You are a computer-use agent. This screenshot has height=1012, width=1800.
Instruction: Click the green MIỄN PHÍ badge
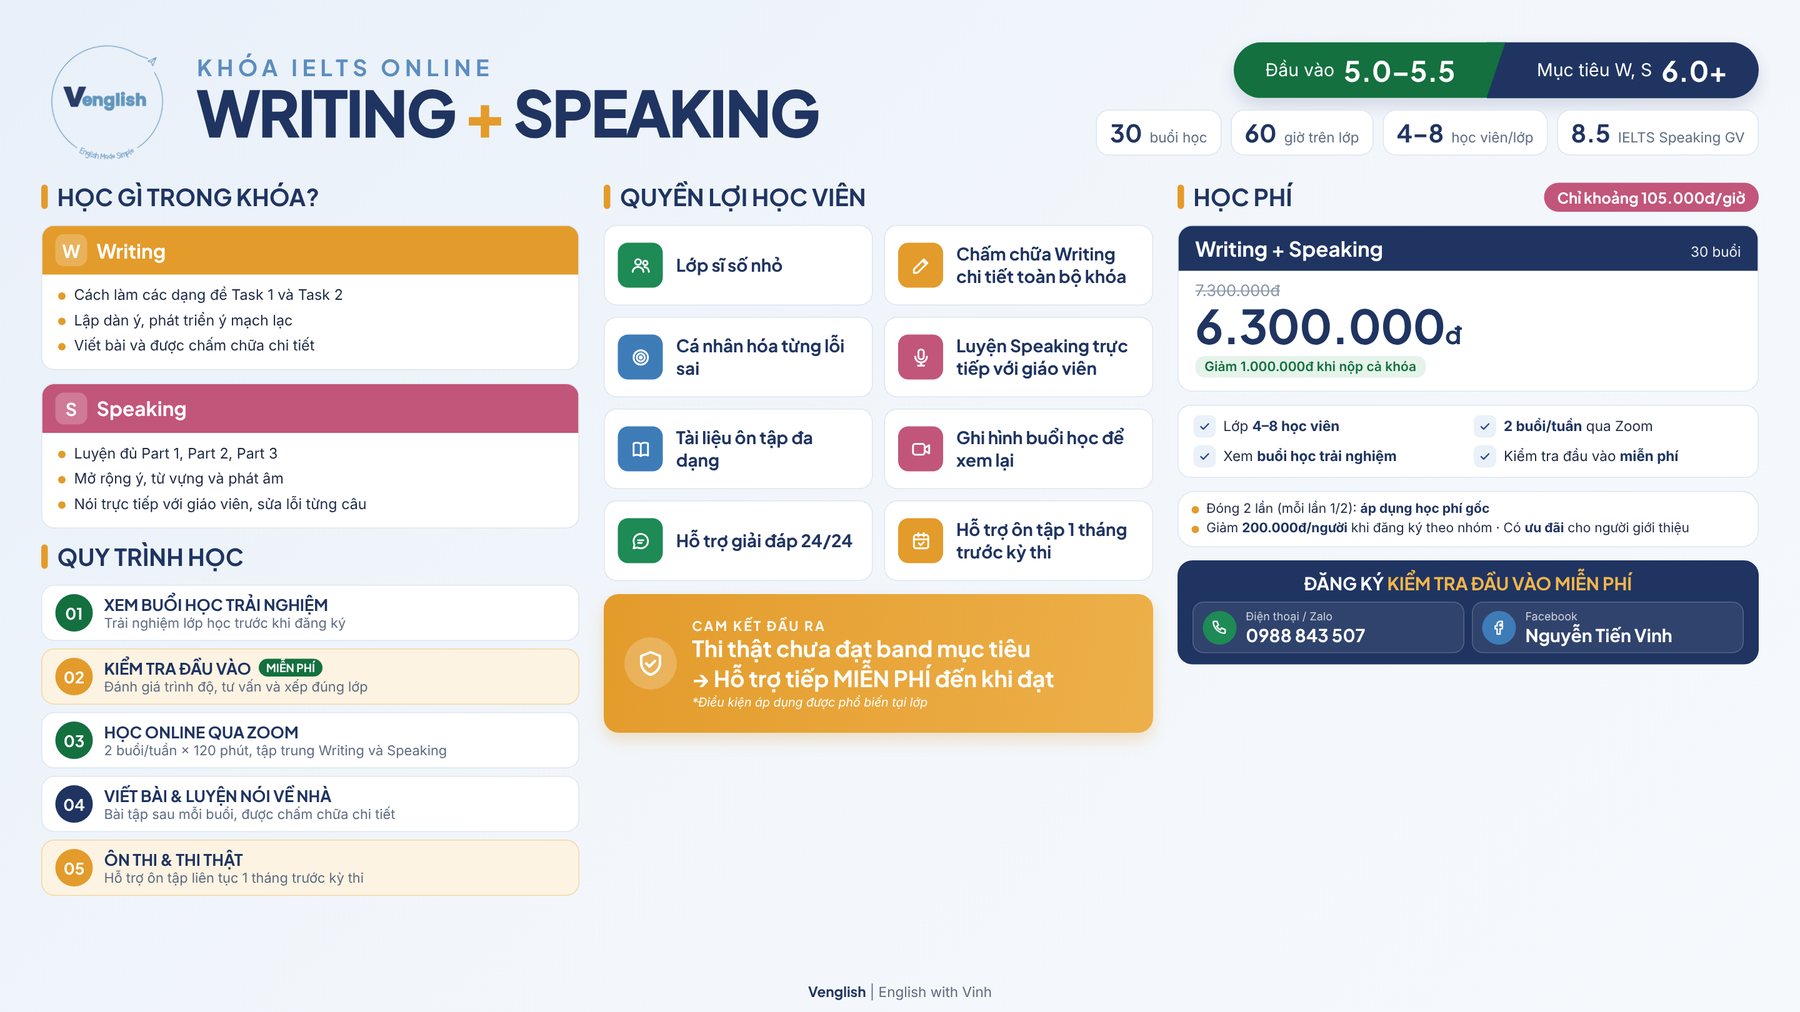tap(290, 668)
